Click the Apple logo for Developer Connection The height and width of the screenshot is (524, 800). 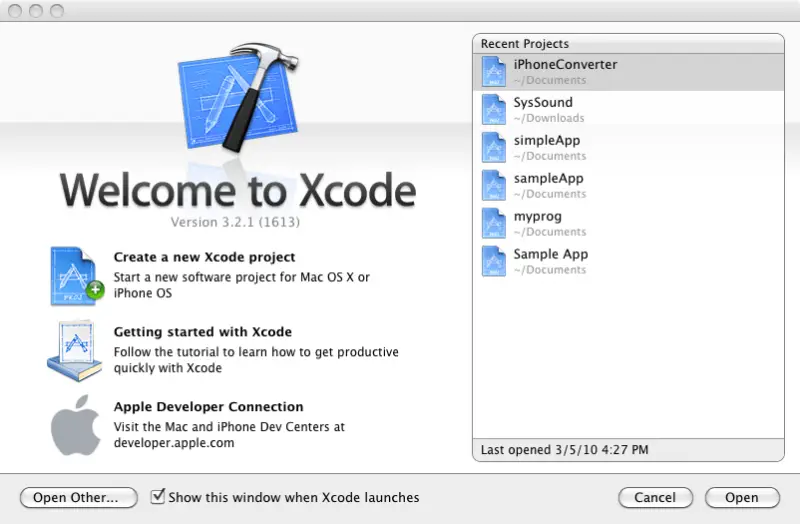point(76,425)
